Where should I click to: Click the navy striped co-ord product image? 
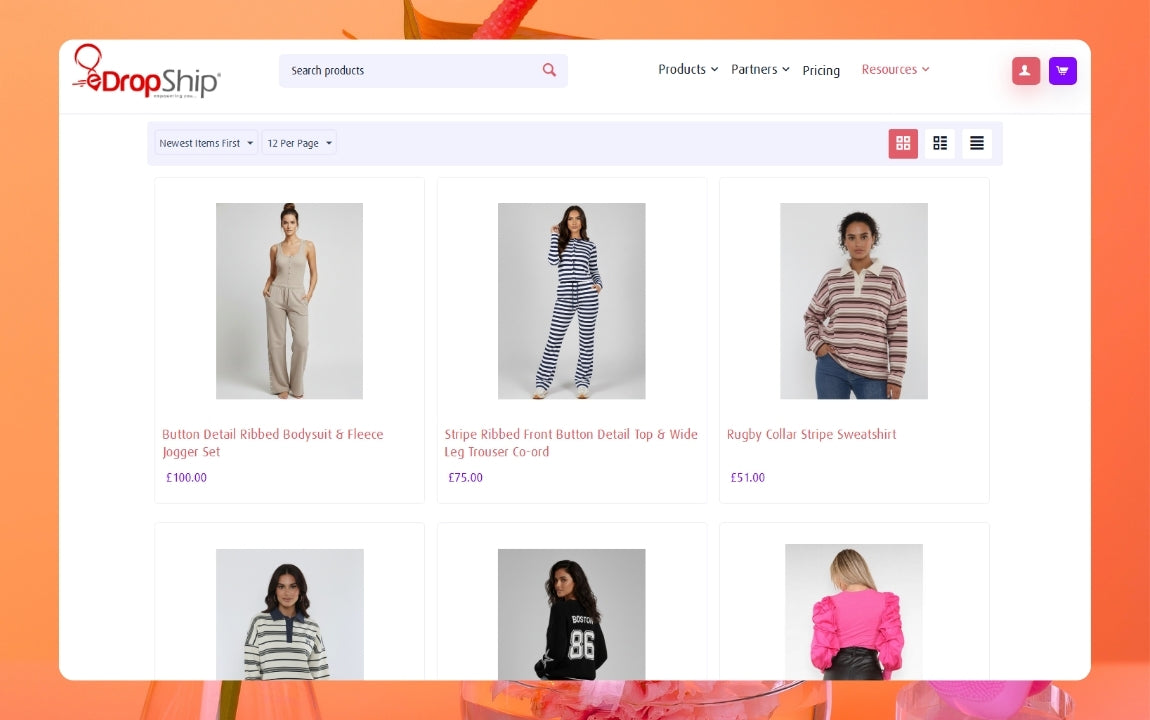point(571,301)
